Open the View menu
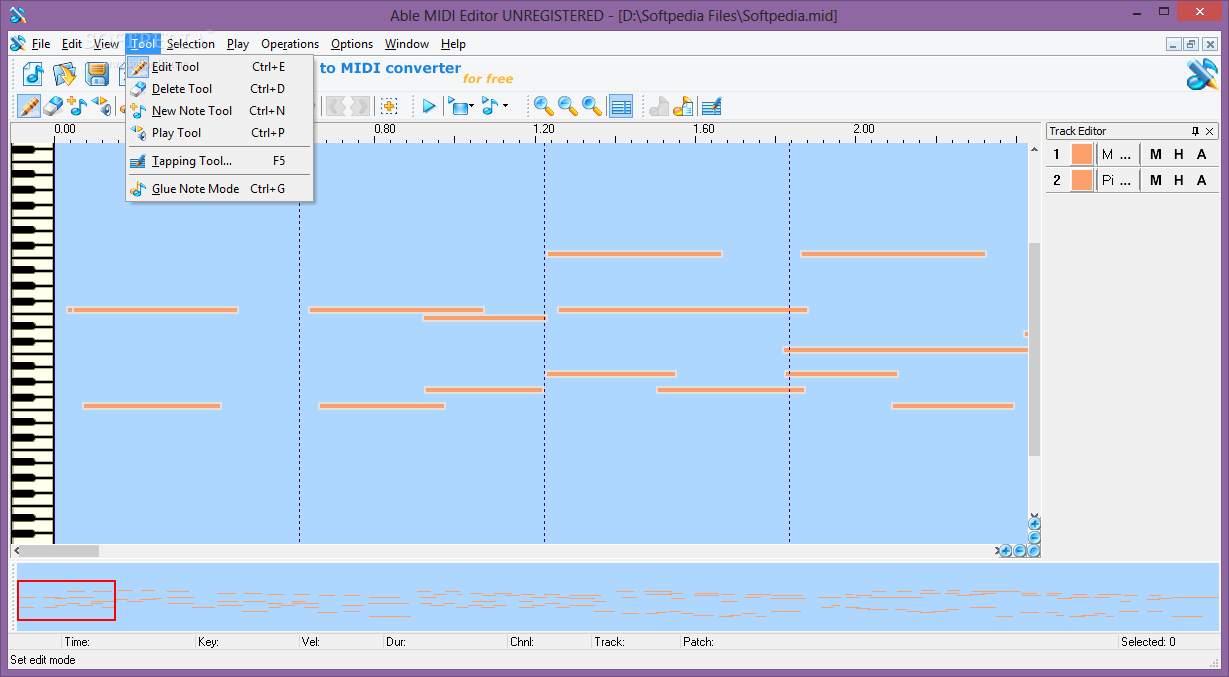Screen dimensions: 1229x677 click(x=106, y=44)
